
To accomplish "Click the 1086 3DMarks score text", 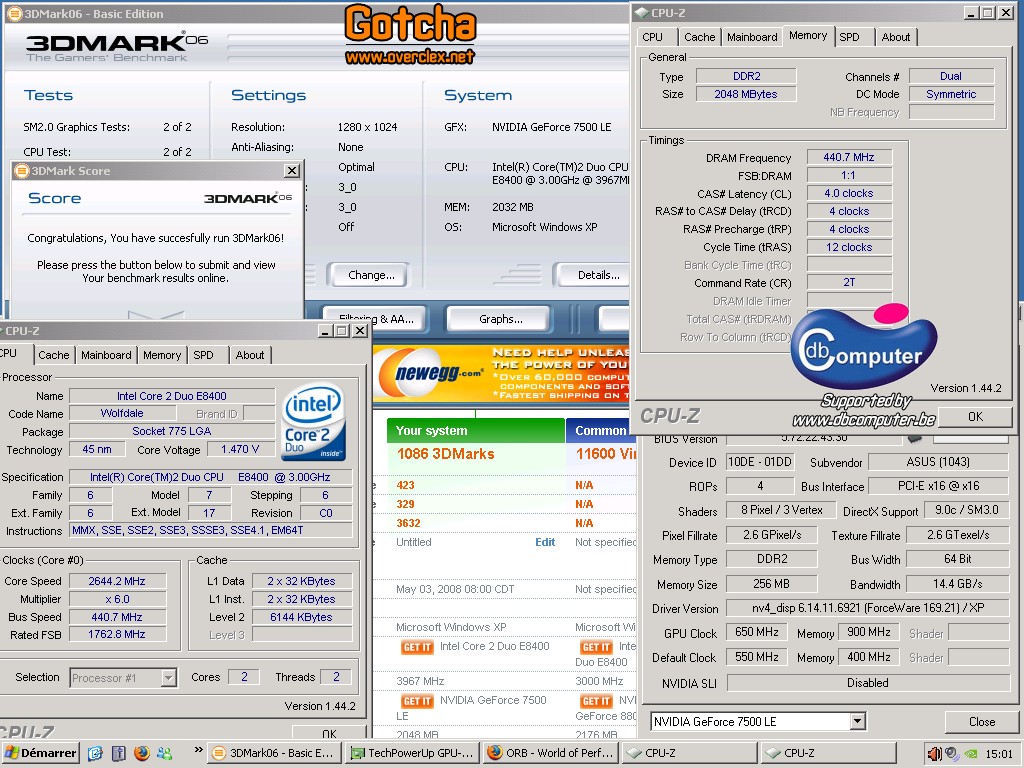I will point(445,454).
